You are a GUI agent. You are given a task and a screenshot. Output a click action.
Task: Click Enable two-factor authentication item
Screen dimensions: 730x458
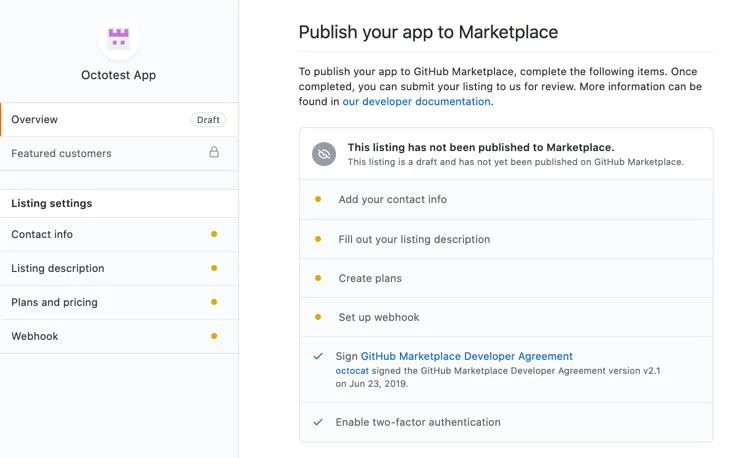click(506, 422)
